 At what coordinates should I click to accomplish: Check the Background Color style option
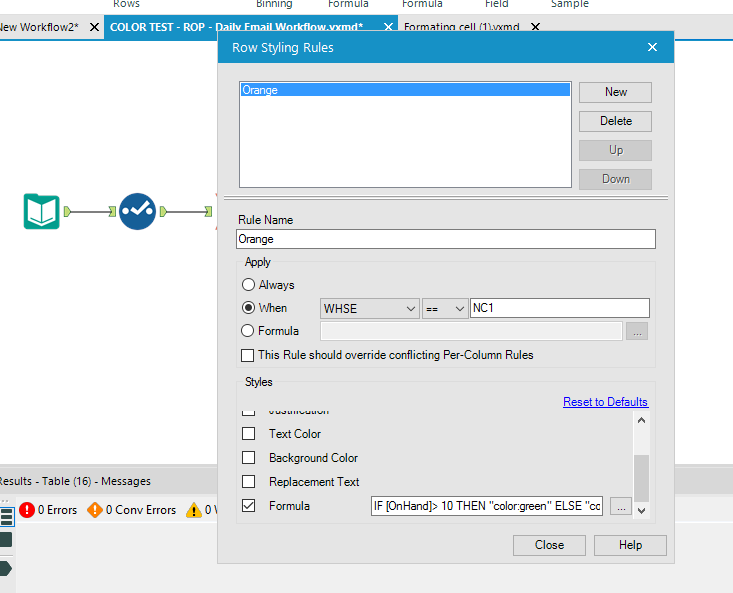point(249,457)
